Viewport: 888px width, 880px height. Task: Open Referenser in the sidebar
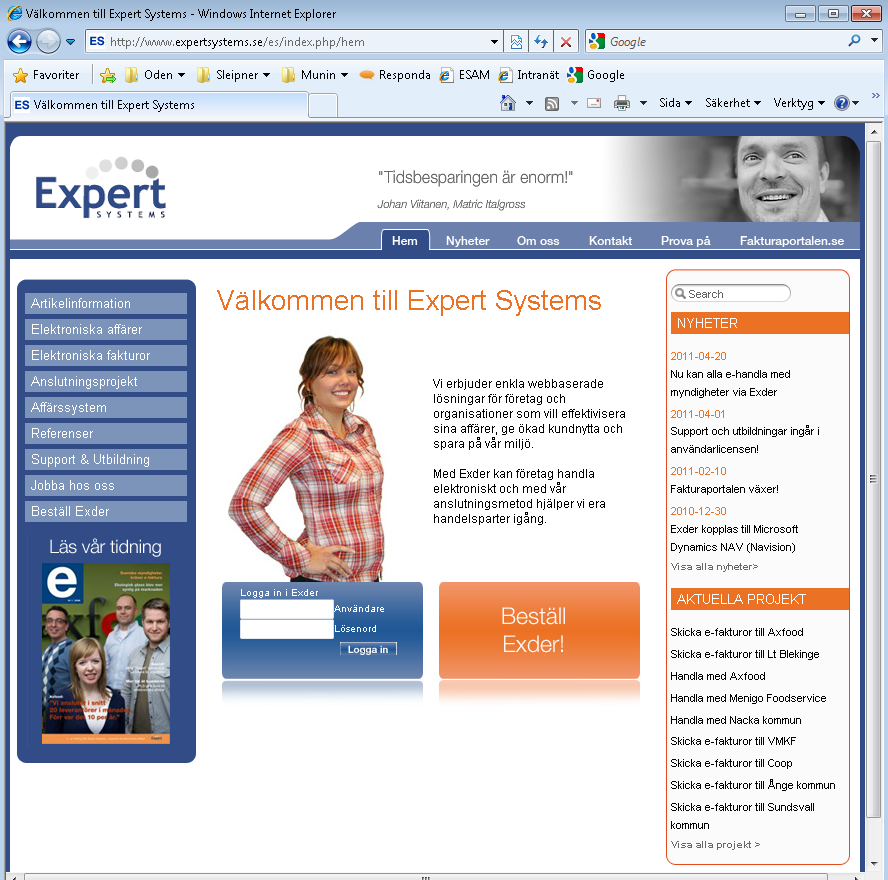(x=106, y=434)
